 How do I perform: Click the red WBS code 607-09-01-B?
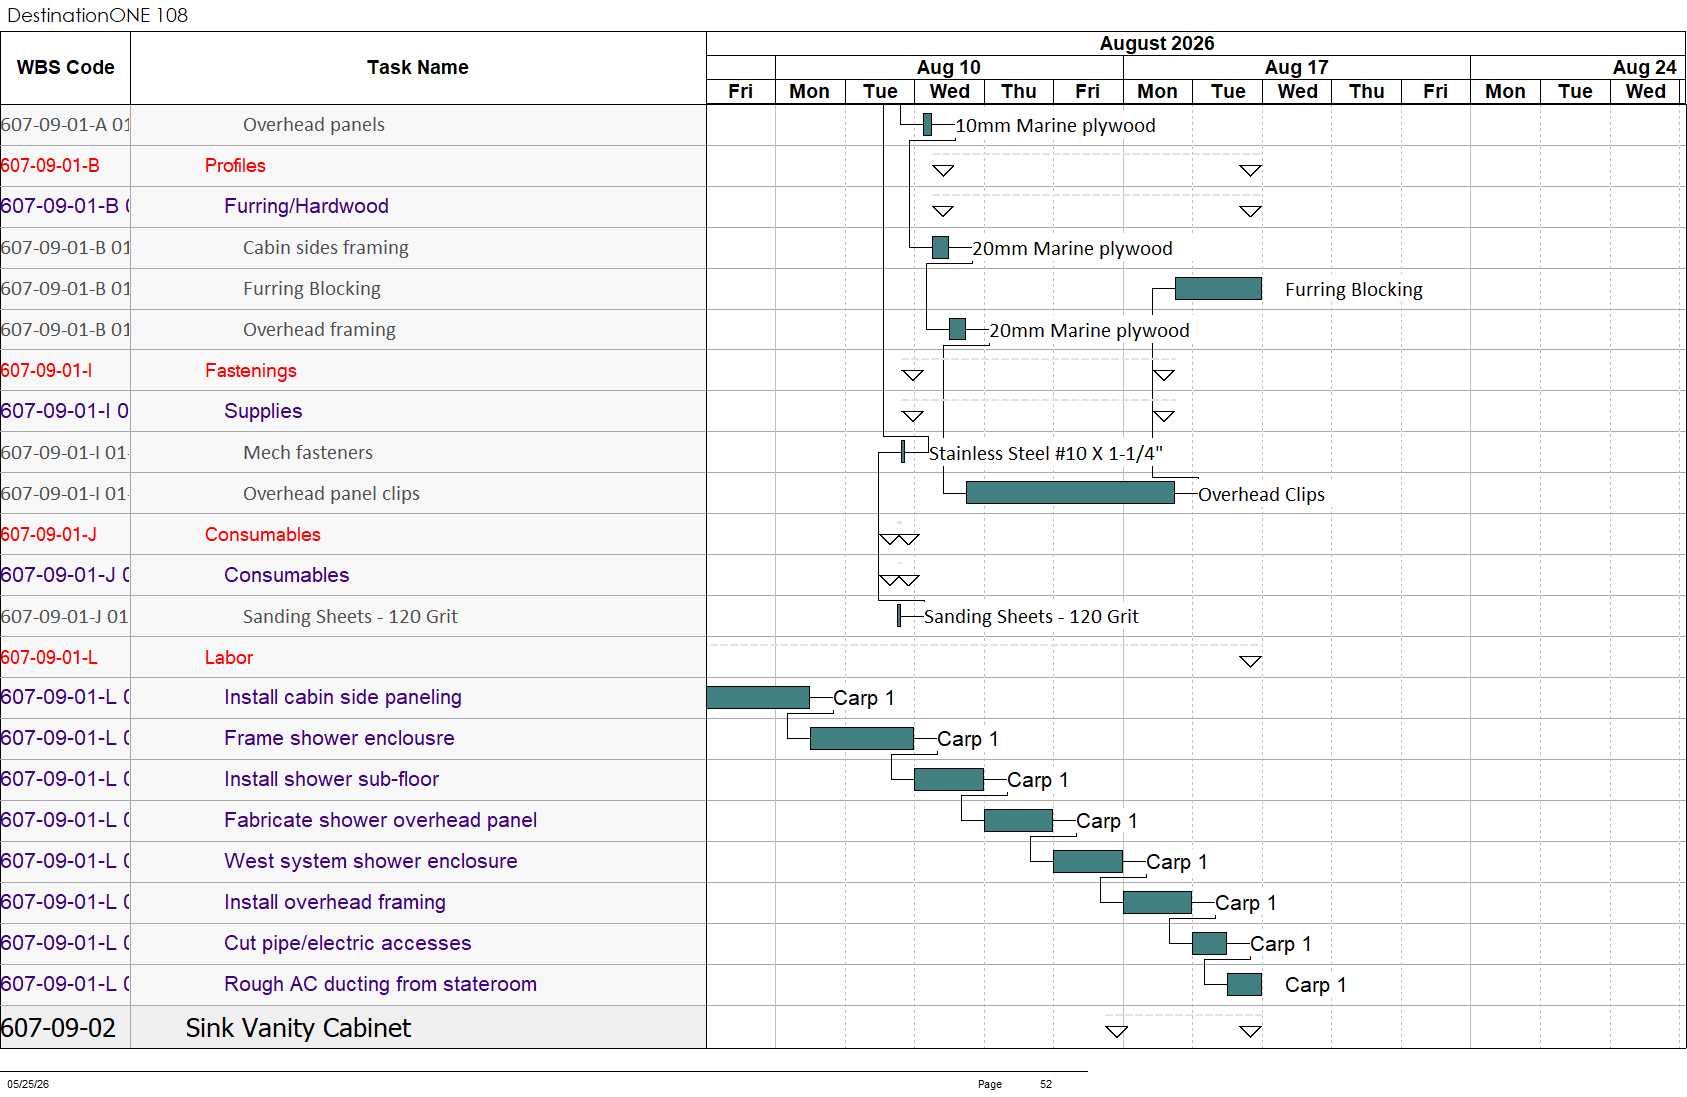(50, 166)
